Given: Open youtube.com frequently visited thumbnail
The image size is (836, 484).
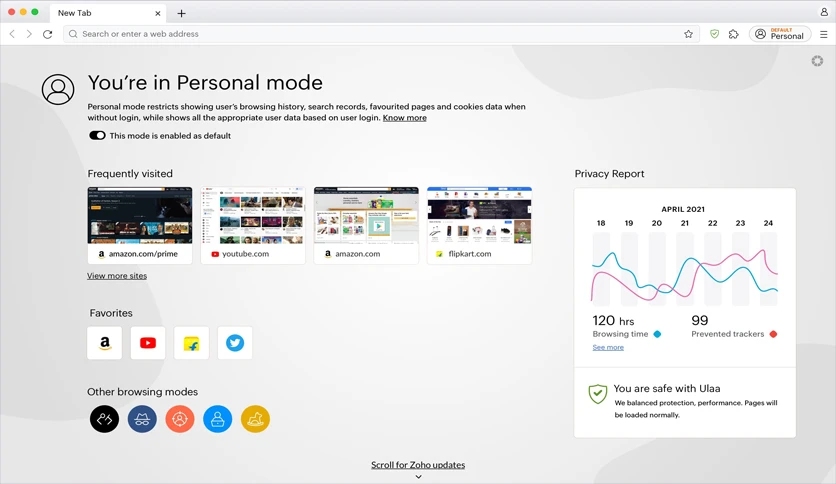Looking at the screenshot, I should [x=253, y=225].
